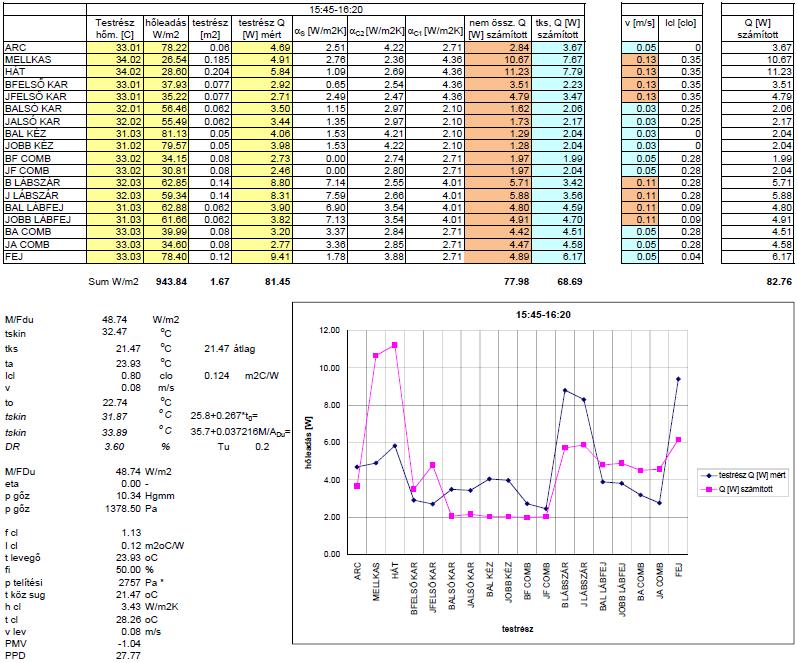Click the '21.47 átlag' note
Image resolution: width=797 pixels, height=663 pixels.
point(230,349)
